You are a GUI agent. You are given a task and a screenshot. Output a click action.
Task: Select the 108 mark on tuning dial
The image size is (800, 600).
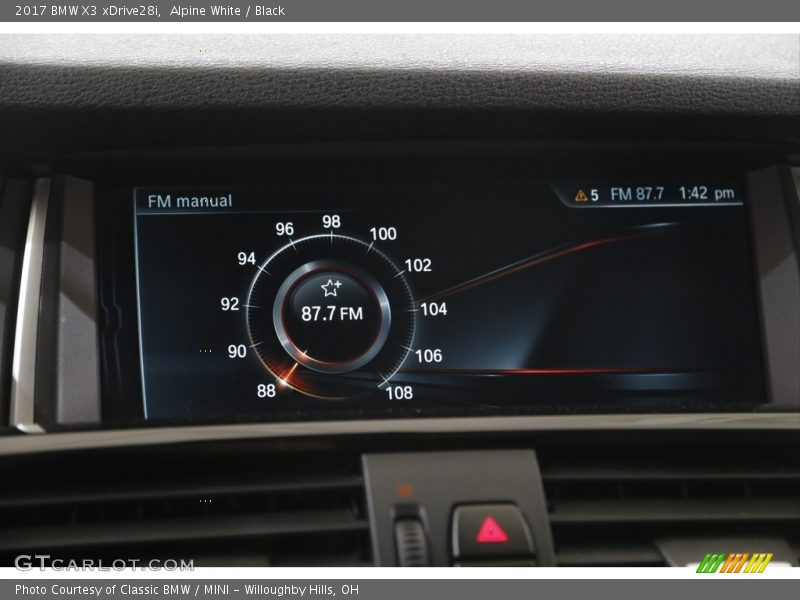pos(399,393)
